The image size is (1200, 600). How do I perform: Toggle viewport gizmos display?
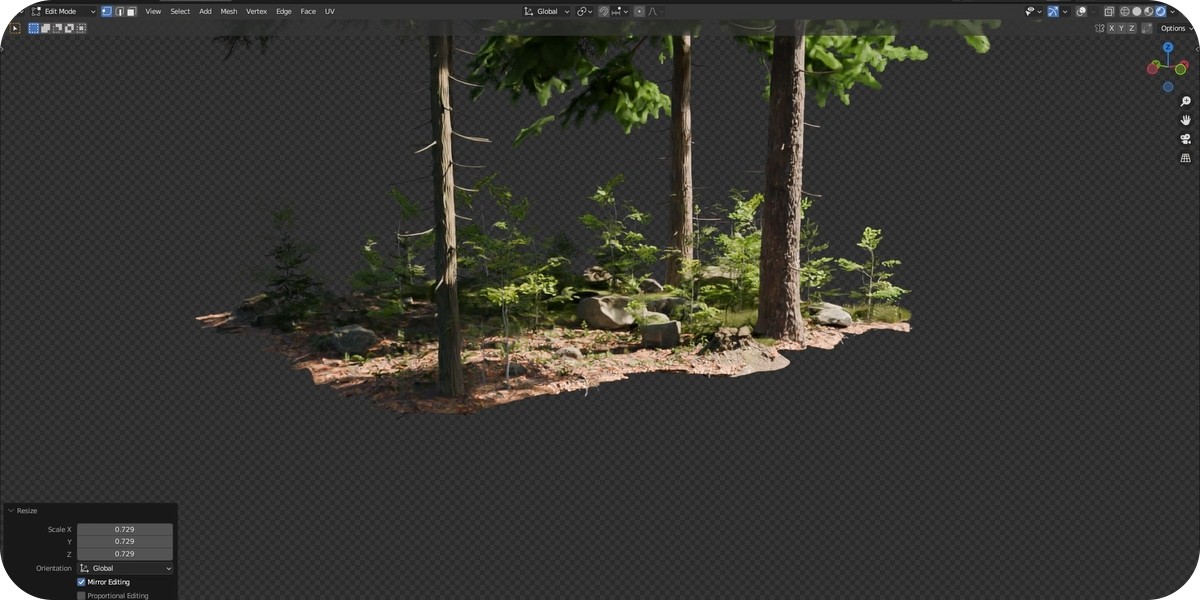1053,12
